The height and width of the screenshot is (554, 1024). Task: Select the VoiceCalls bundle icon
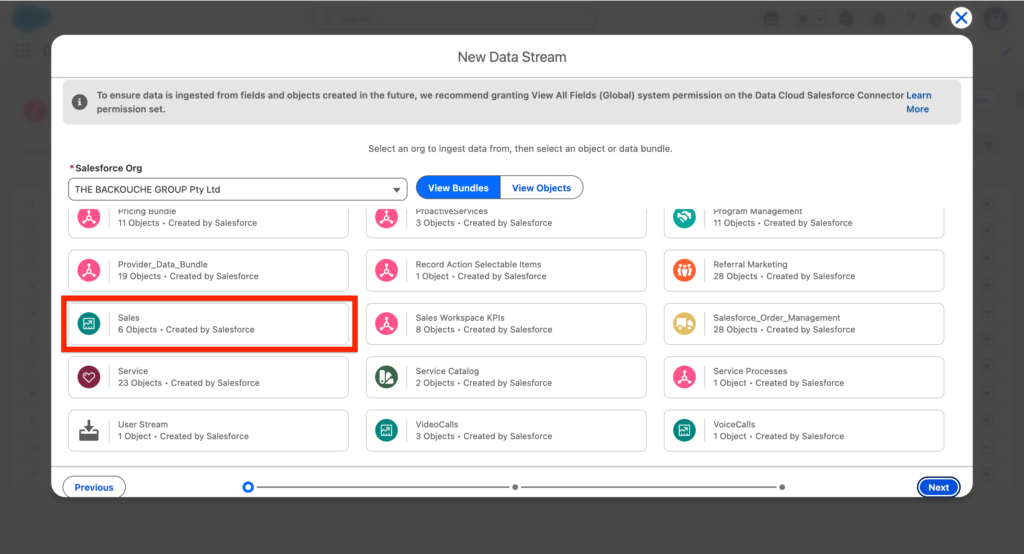pyautogui.click(x=684, y=430)
